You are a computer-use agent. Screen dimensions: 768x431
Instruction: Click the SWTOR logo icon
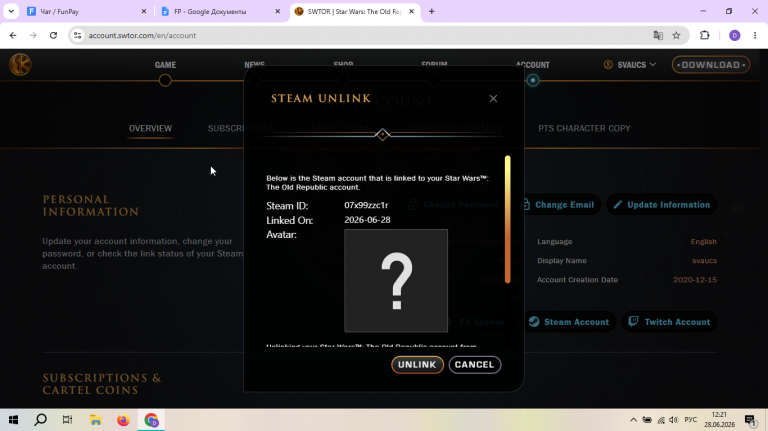pyautogui.click(x=20, y=65)
